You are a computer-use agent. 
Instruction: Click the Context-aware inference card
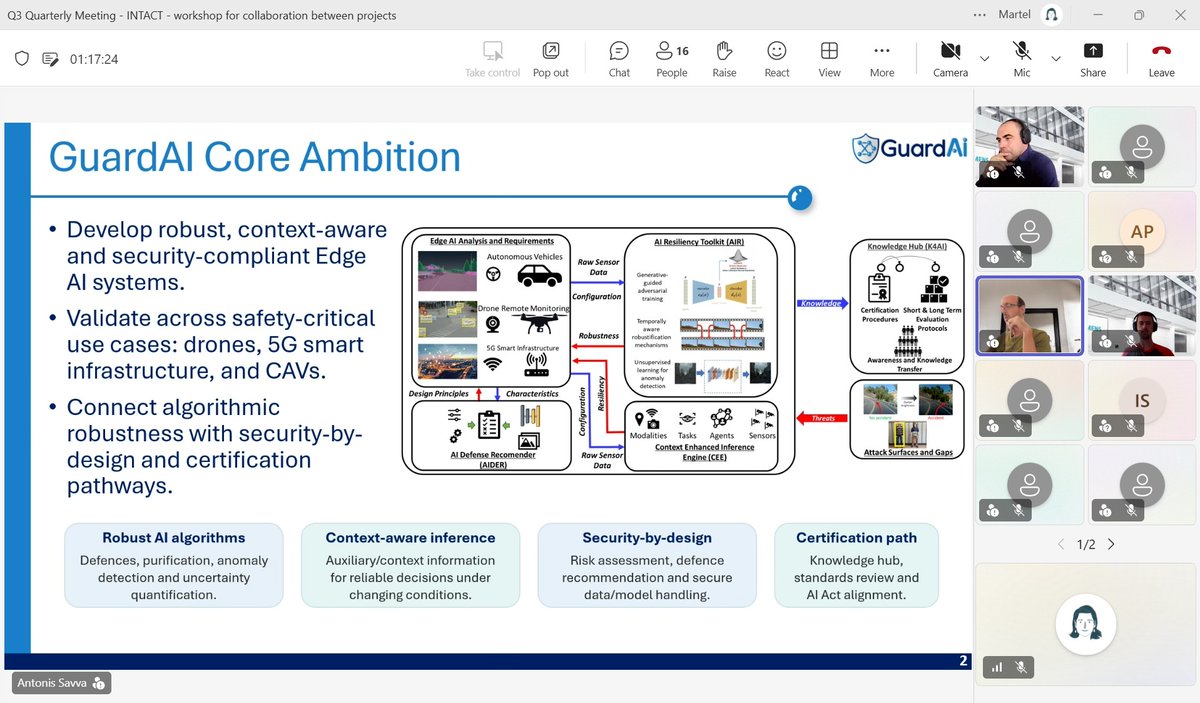point(410,565)
